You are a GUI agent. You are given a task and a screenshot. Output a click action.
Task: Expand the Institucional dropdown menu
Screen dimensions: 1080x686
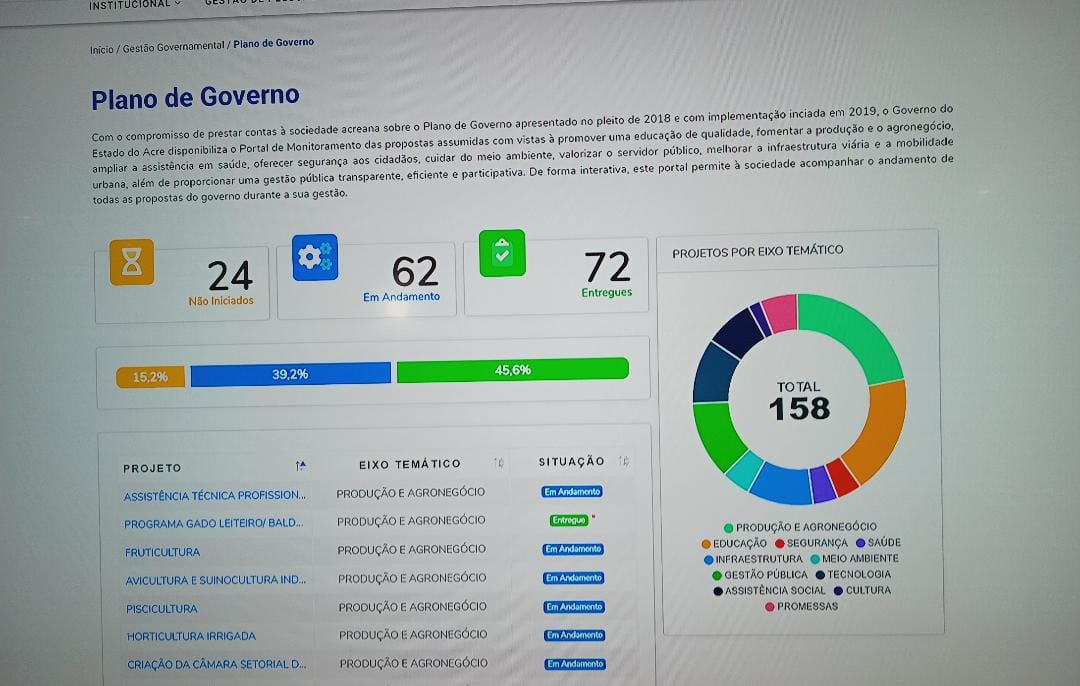[x=135, y=5]
